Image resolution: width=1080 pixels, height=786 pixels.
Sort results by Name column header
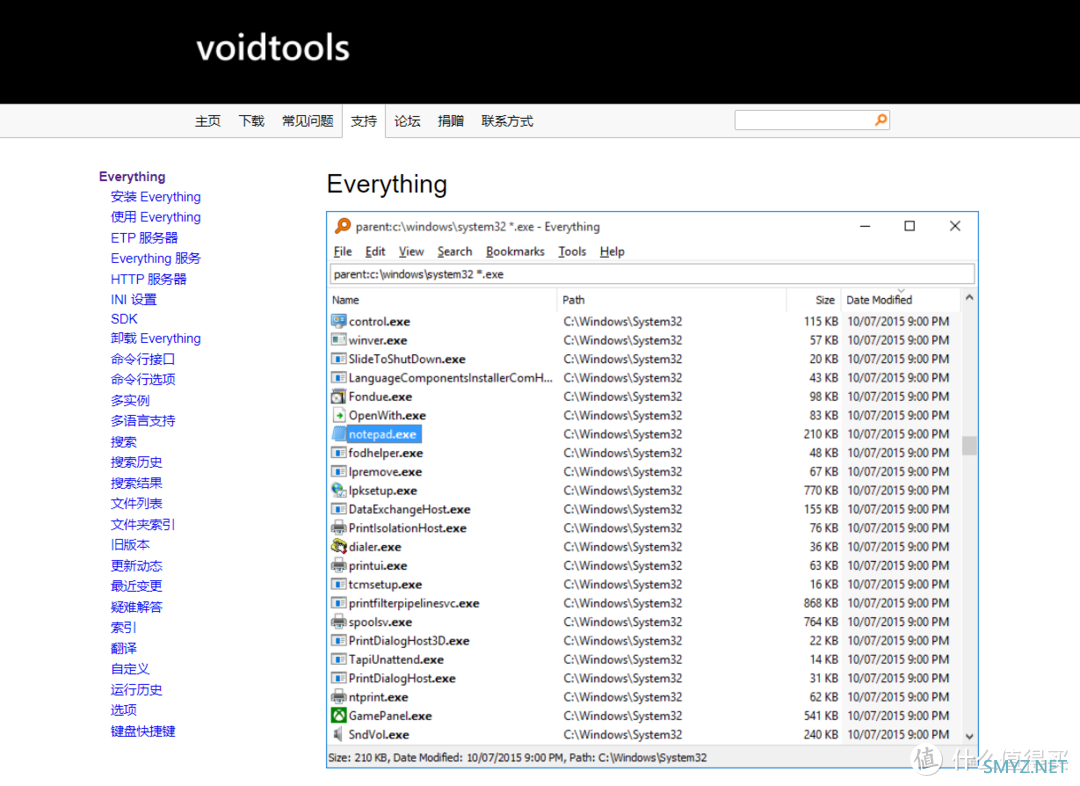[x=442, y=300]
